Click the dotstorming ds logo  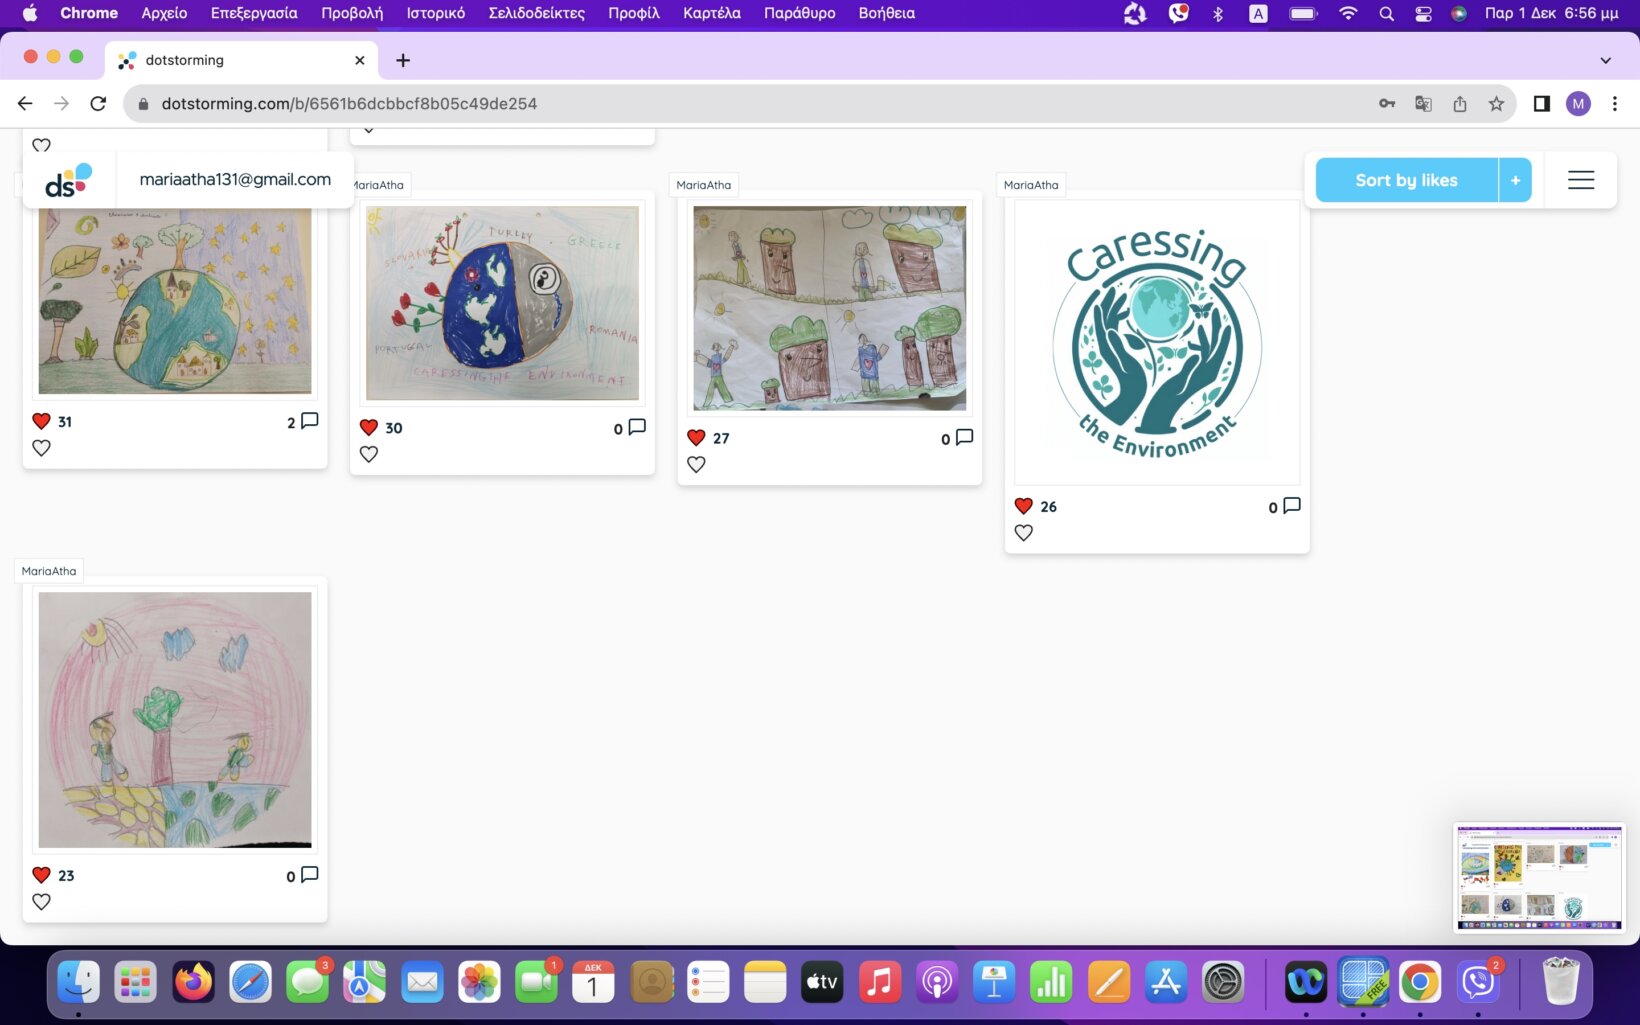(x=68, y=181)
